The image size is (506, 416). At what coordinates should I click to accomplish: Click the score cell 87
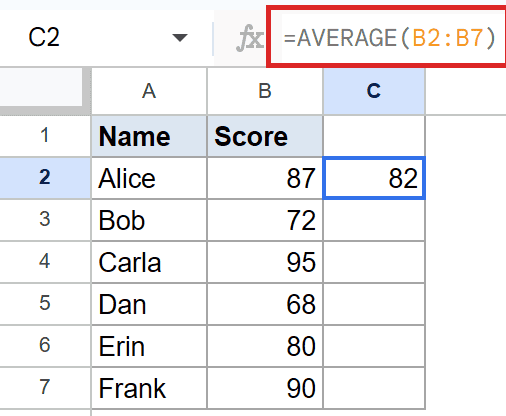pos(265,178)
